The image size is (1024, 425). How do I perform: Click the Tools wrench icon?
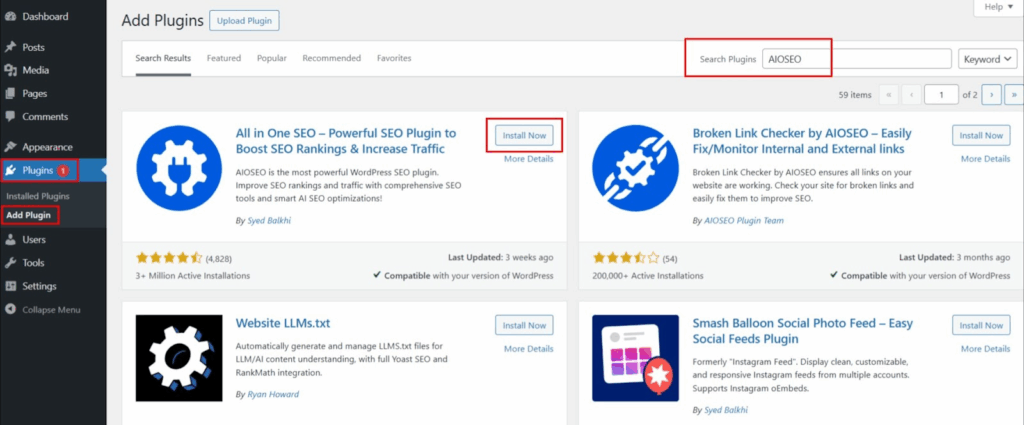point(10,262)
